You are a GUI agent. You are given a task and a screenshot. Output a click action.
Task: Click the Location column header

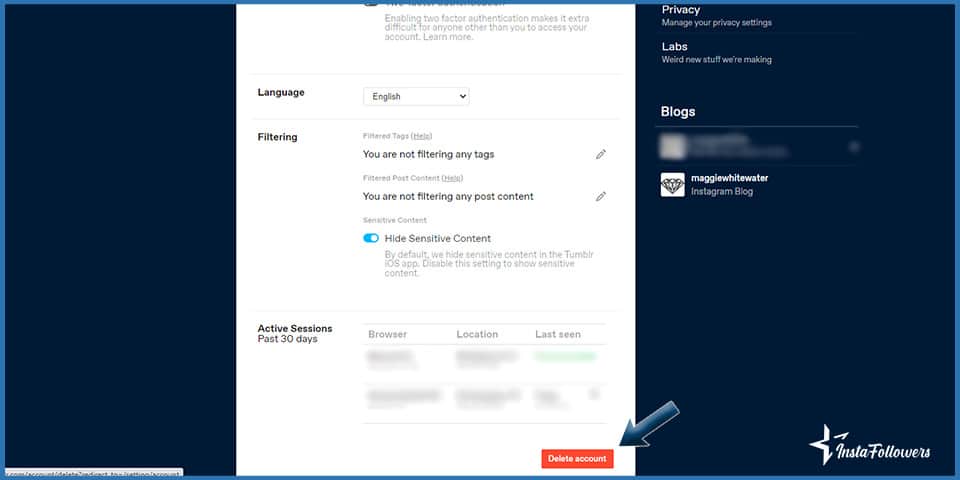click(x=477, y=334)
